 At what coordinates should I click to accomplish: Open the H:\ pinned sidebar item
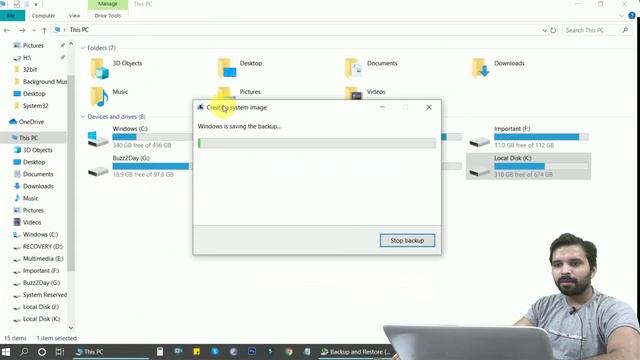[x=27, y=58]
